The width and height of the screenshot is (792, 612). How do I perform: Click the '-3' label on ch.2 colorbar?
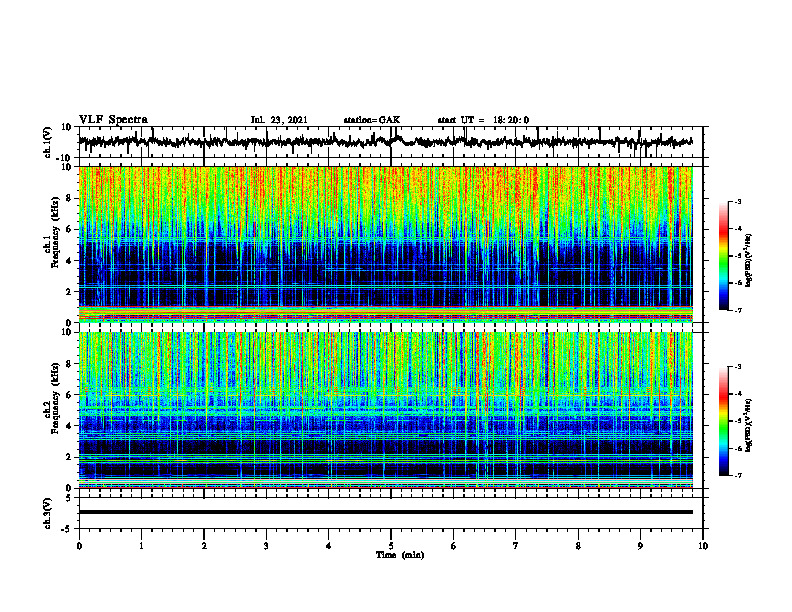coord(737,367)
